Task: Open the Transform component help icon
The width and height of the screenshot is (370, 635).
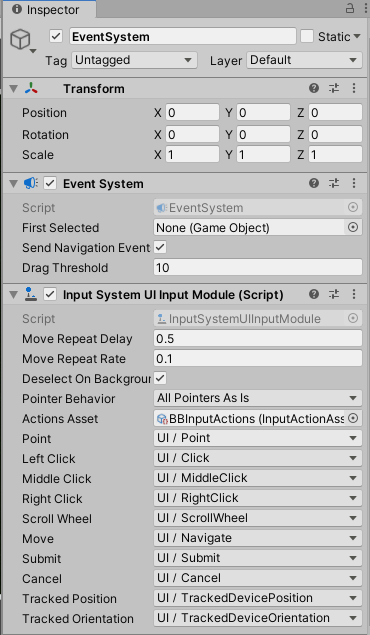Action: (314, 88)
